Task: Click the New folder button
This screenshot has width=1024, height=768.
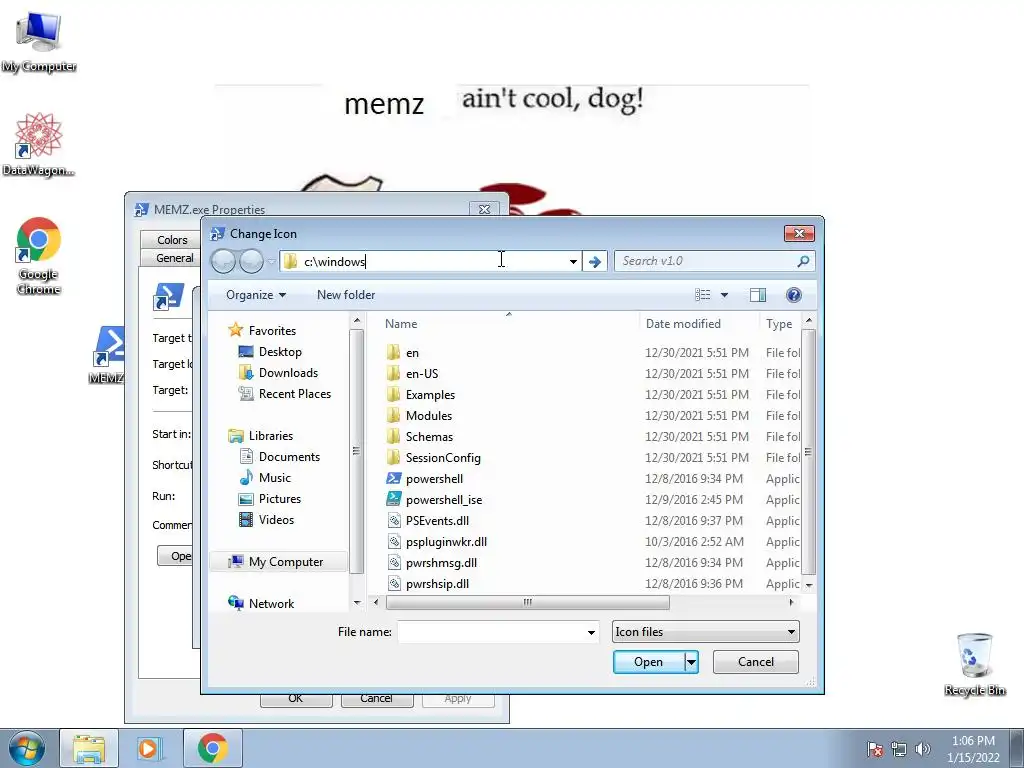Action: 346,295
